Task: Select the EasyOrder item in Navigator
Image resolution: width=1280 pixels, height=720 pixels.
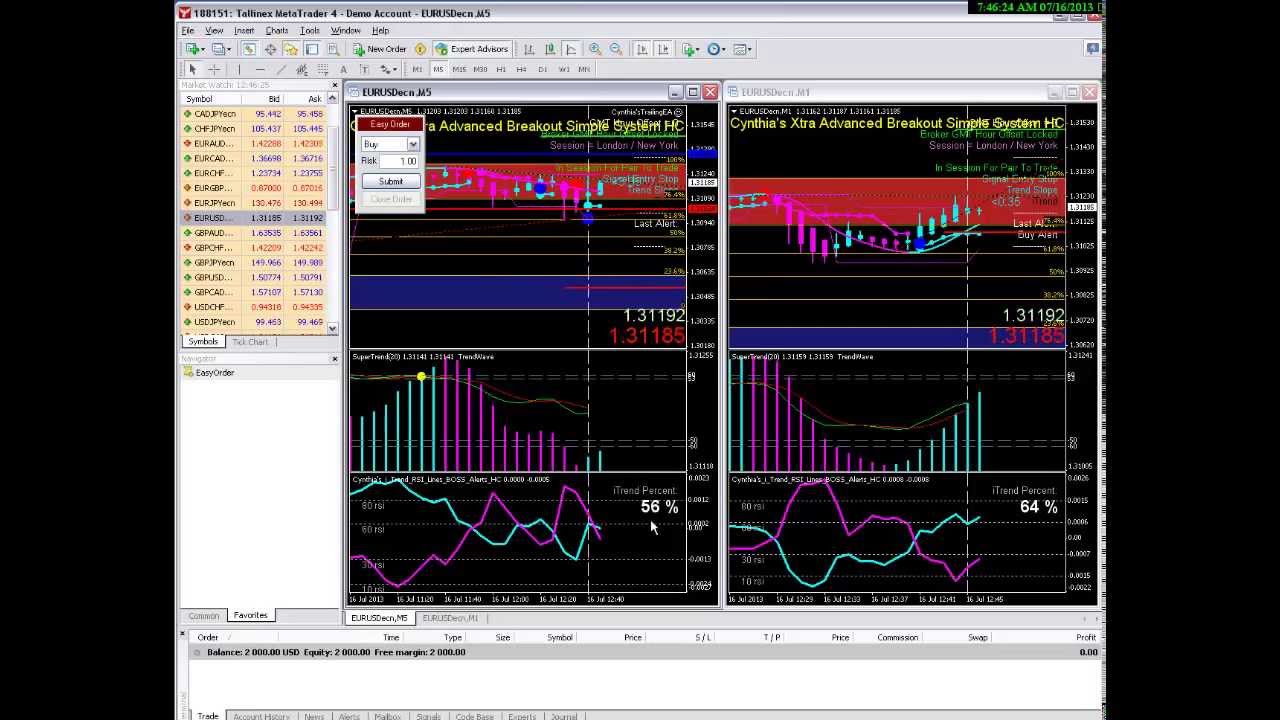Action: (215, 373)
